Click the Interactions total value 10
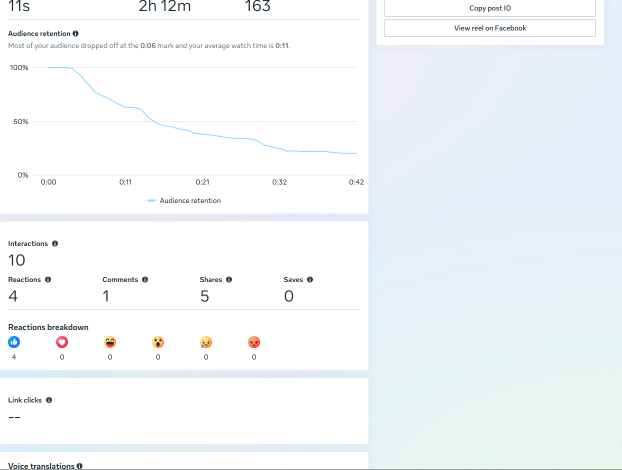The height and width of the screenshot is (470, 622). point(17,261)
